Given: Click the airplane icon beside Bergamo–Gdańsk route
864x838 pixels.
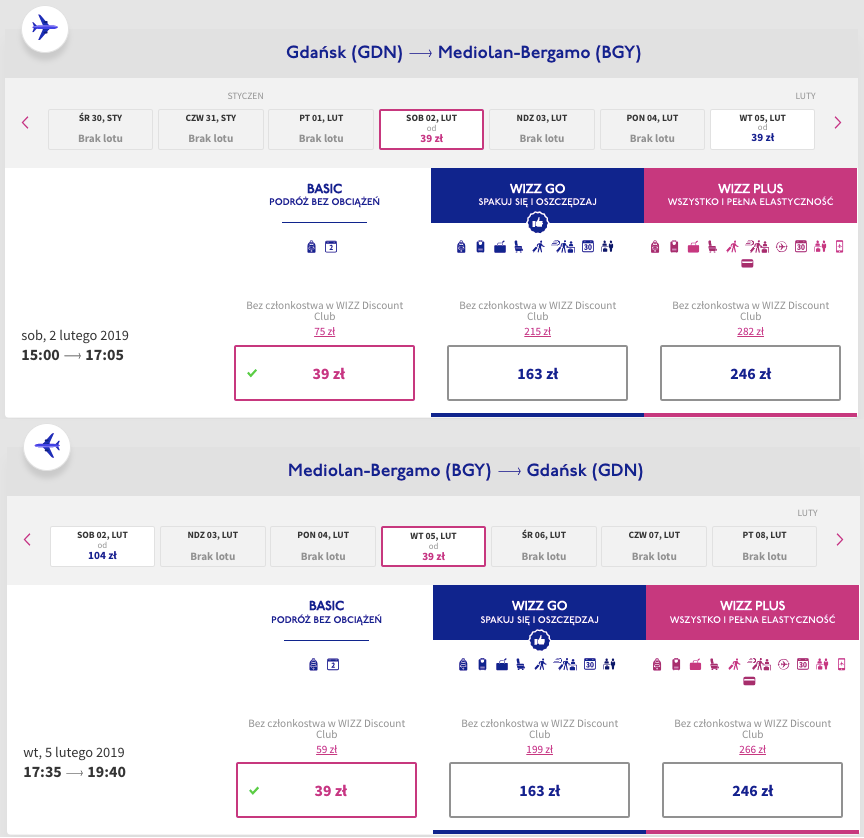Looking at the screenshot, I should tap(47, 445).
